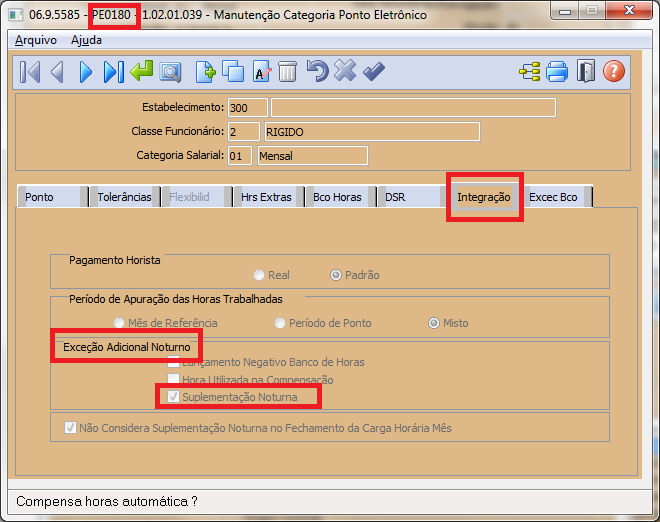Open the Ajuda menu
Image resolution: width=660 pixels, height=522 pixels.
point(86,40)
